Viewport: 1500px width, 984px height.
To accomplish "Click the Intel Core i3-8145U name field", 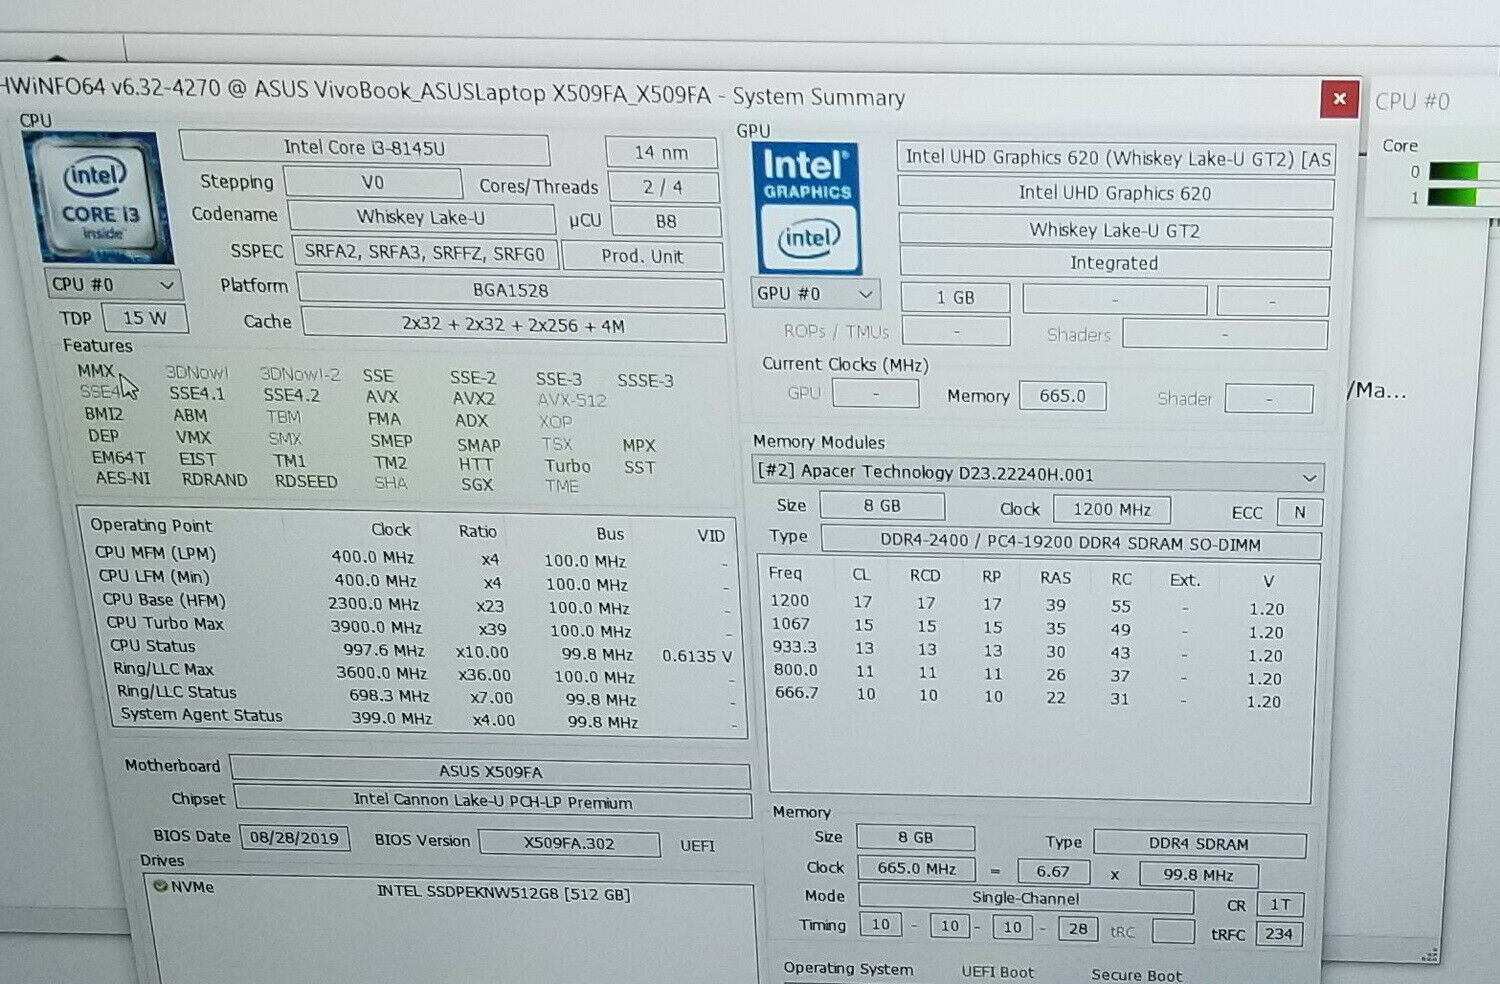I will 364,148.
